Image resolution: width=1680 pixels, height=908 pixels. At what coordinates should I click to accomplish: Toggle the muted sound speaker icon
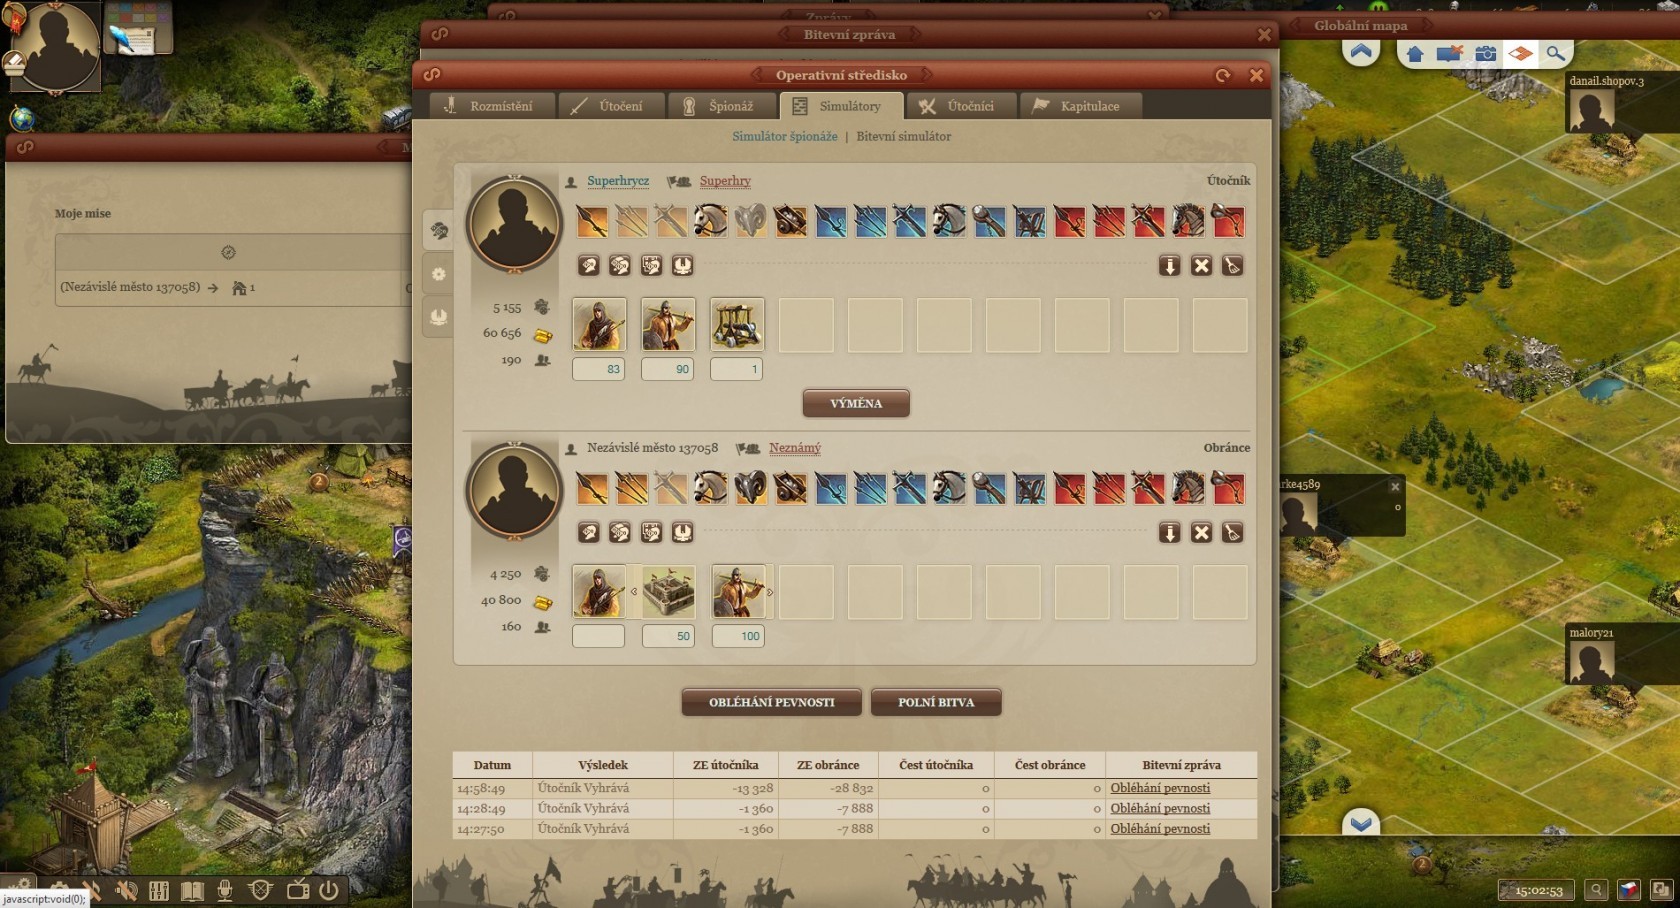(126, 890)
